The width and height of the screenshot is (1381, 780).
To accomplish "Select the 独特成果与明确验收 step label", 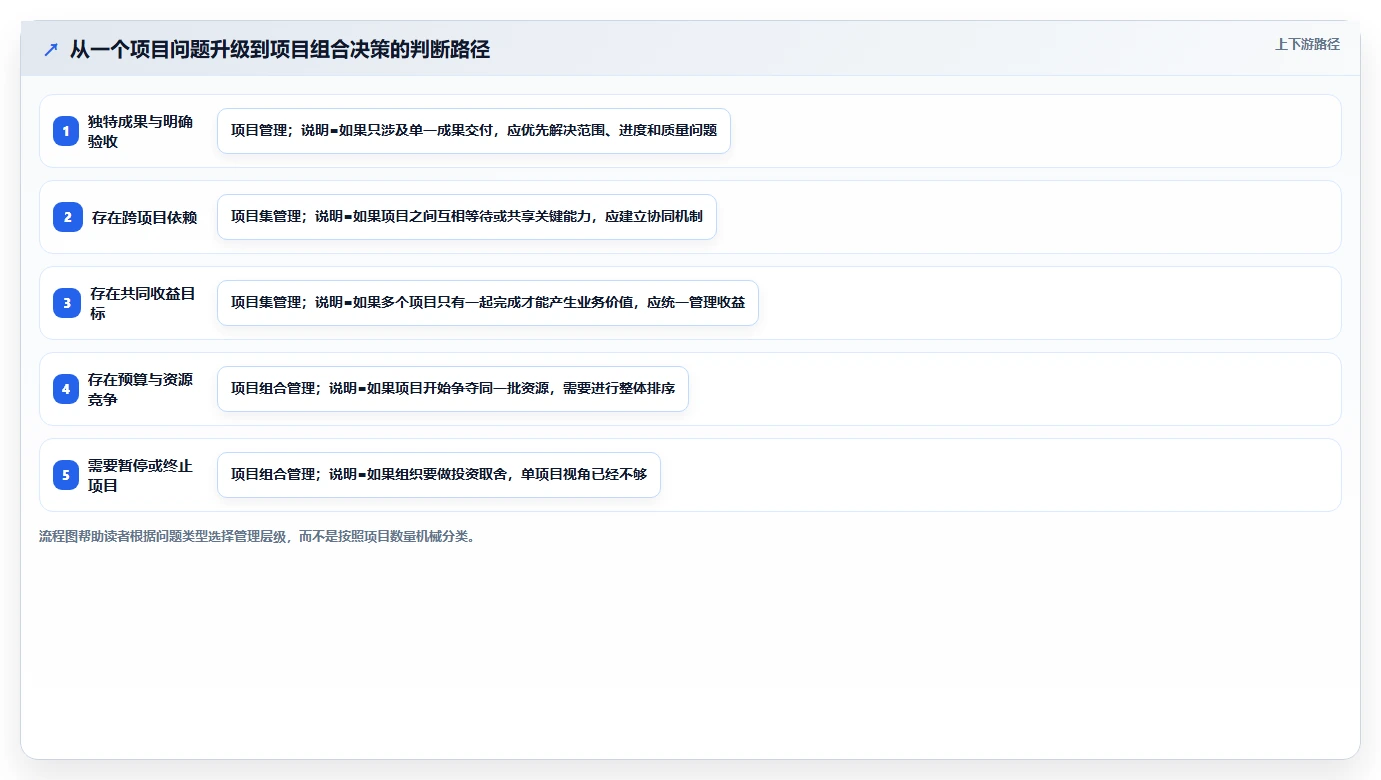I will click(141, 131).
